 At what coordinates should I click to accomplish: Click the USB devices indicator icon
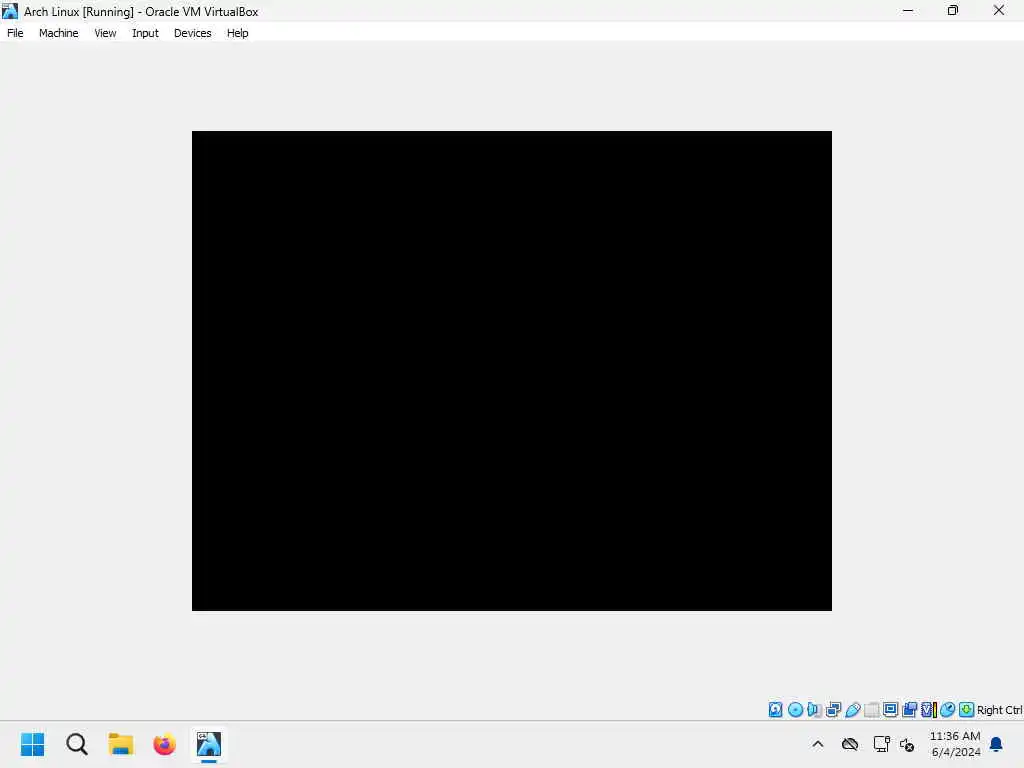(x=853, y=710)
